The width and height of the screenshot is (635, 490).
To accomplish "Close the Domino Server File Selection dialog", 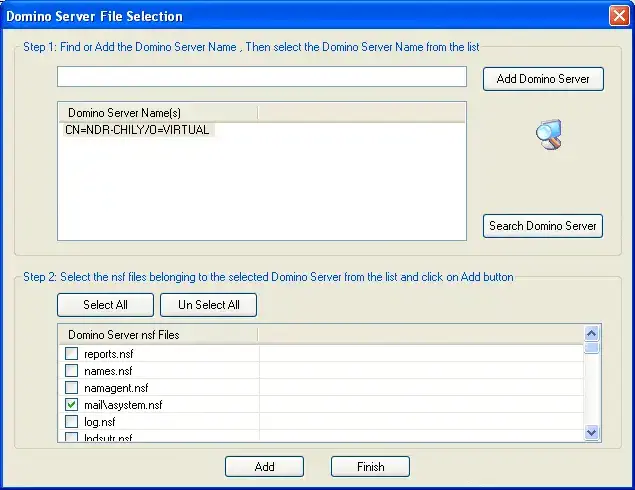I will (619, 16).
